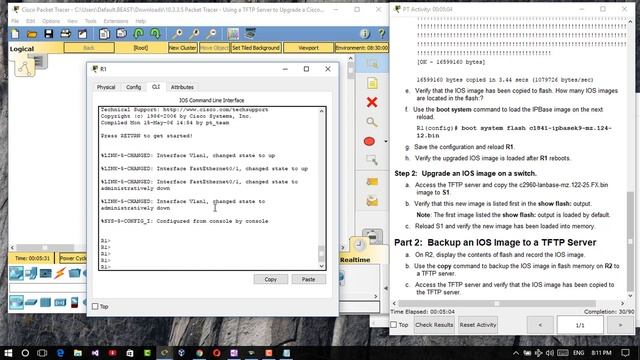
Task: Zoom out with the minus magnifier icon
Action: click(211, 34)
